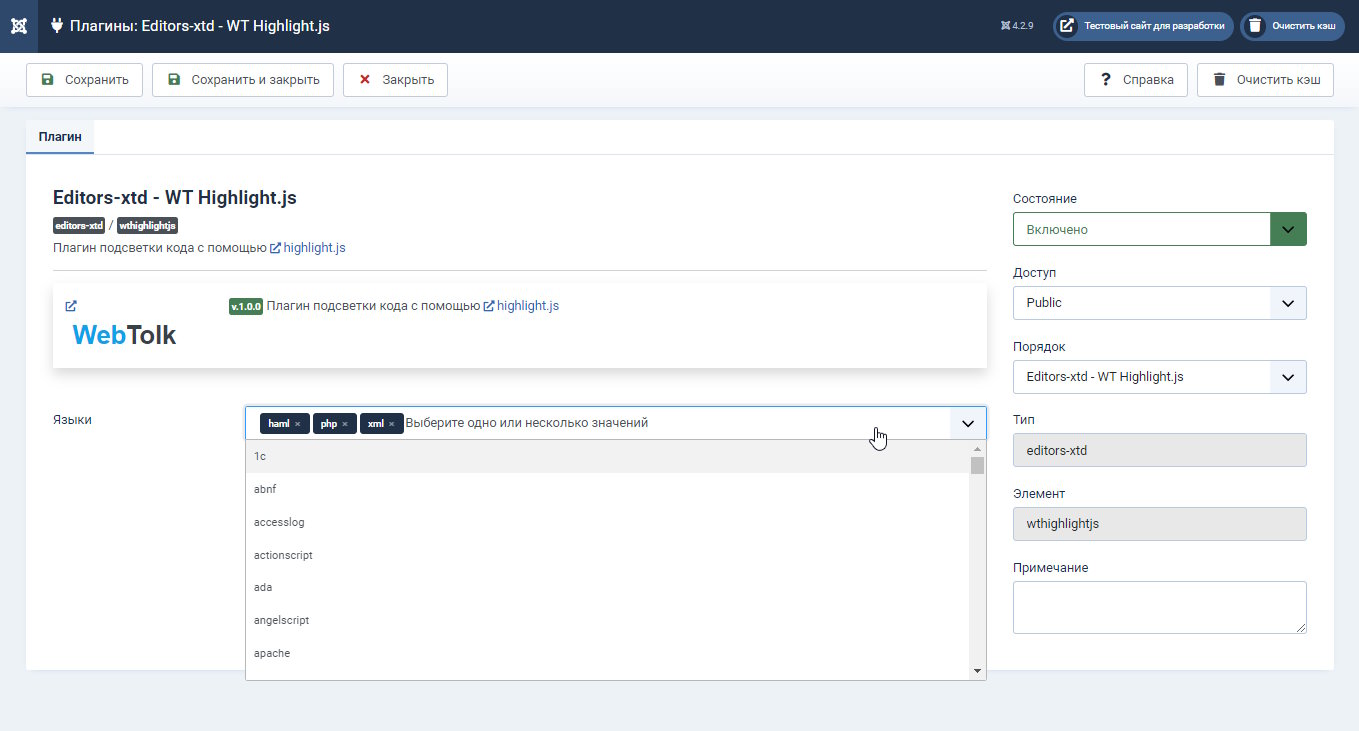Viewport: 1359px width, 731px height.
Task: Expand the Порядок ordering dropdown
Action: point(1160,377)
